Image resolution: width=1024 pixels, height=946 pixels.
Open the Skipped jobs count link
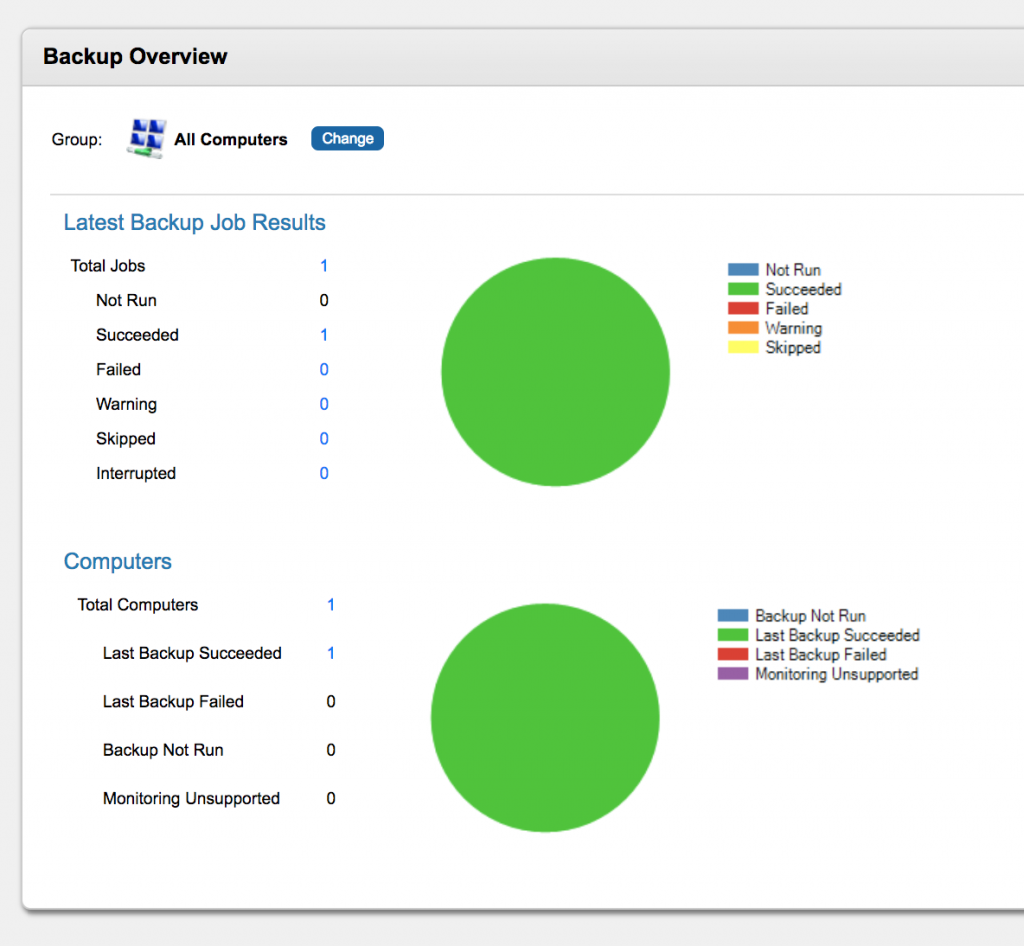pos(324,439)
